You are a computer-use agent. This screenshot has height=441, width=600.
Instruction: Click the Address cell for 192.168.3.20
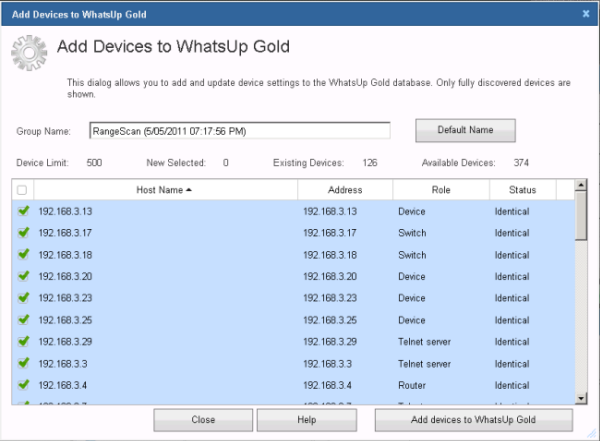330,276
